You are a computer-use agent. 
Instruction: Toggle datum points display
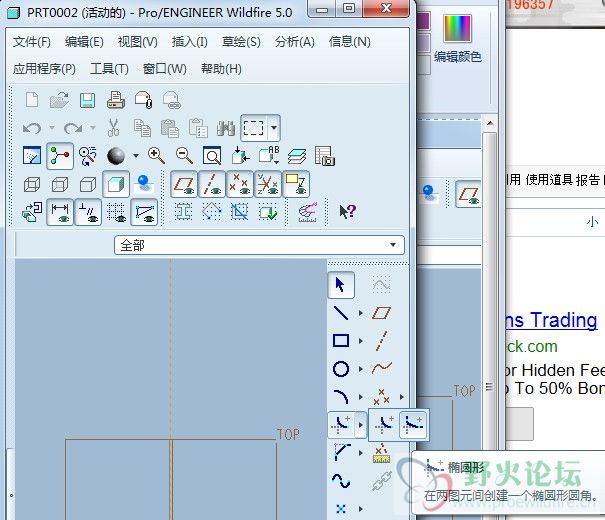click(x=240, y=184)
